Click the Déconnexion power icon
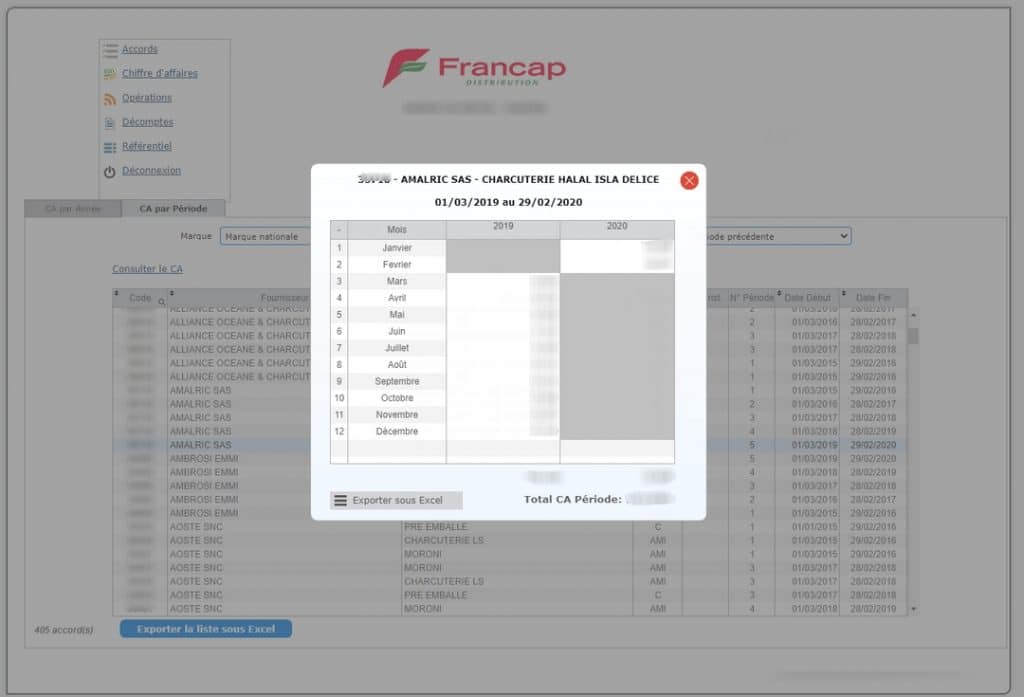This screenshot has height=697, width=1024. 110,171
